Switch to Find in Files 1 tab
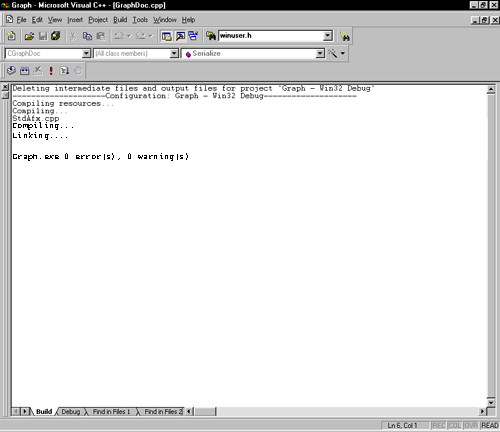 tap(111, 412)
